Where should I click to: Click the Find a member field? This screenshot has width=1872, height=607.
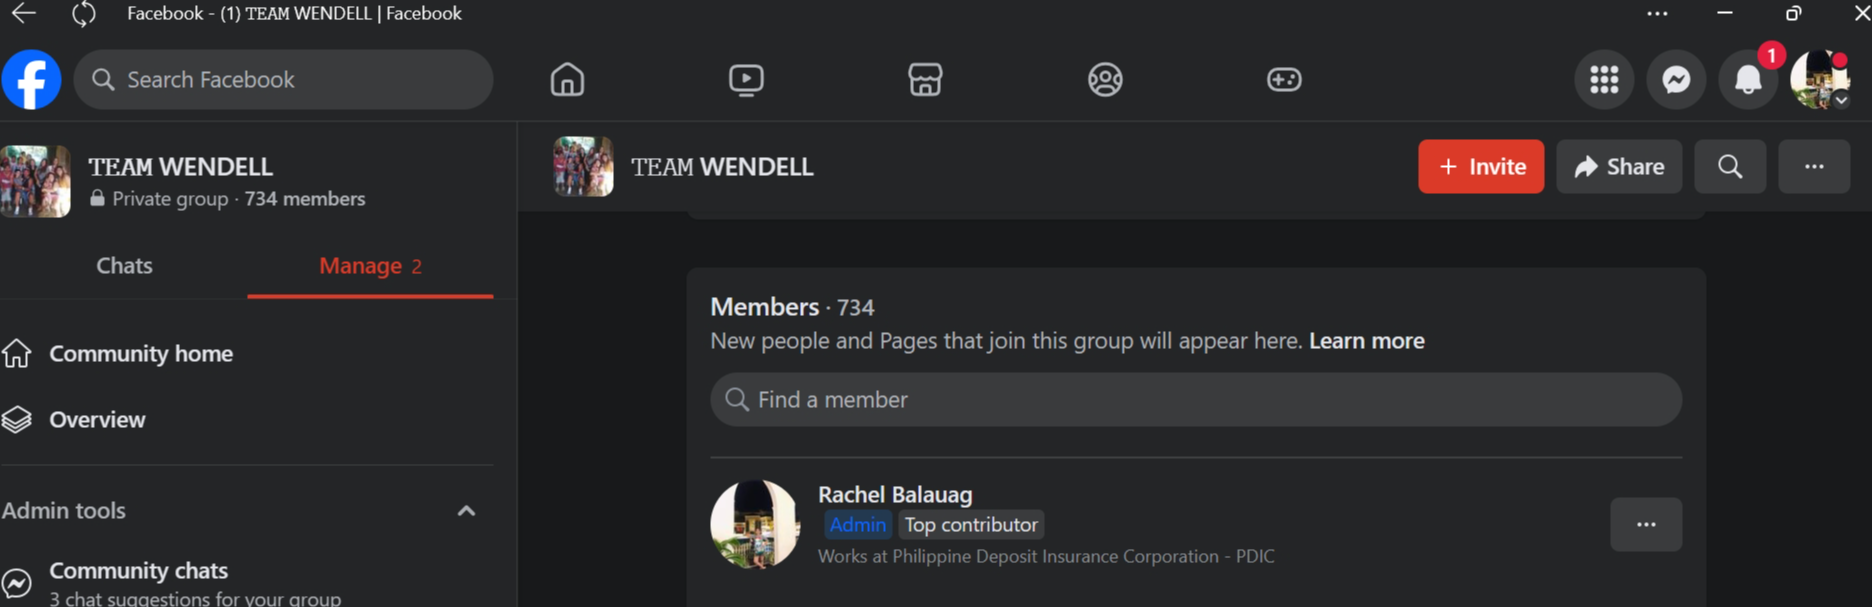pos(1195,400)
